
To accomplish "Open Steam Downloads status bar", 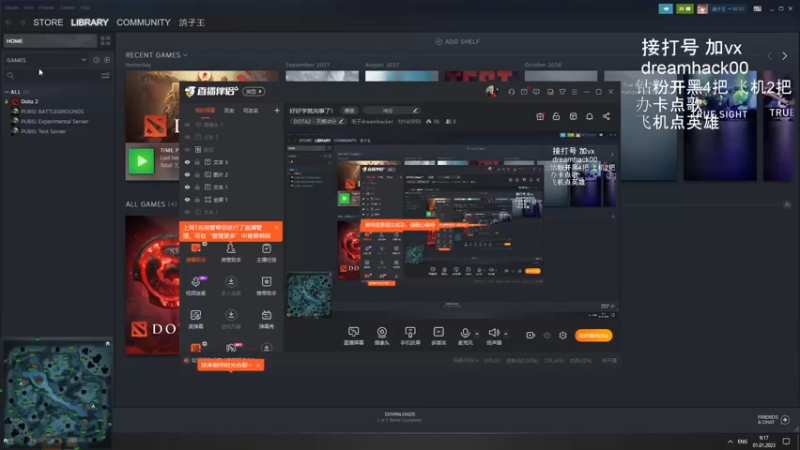I will point(399,417).
